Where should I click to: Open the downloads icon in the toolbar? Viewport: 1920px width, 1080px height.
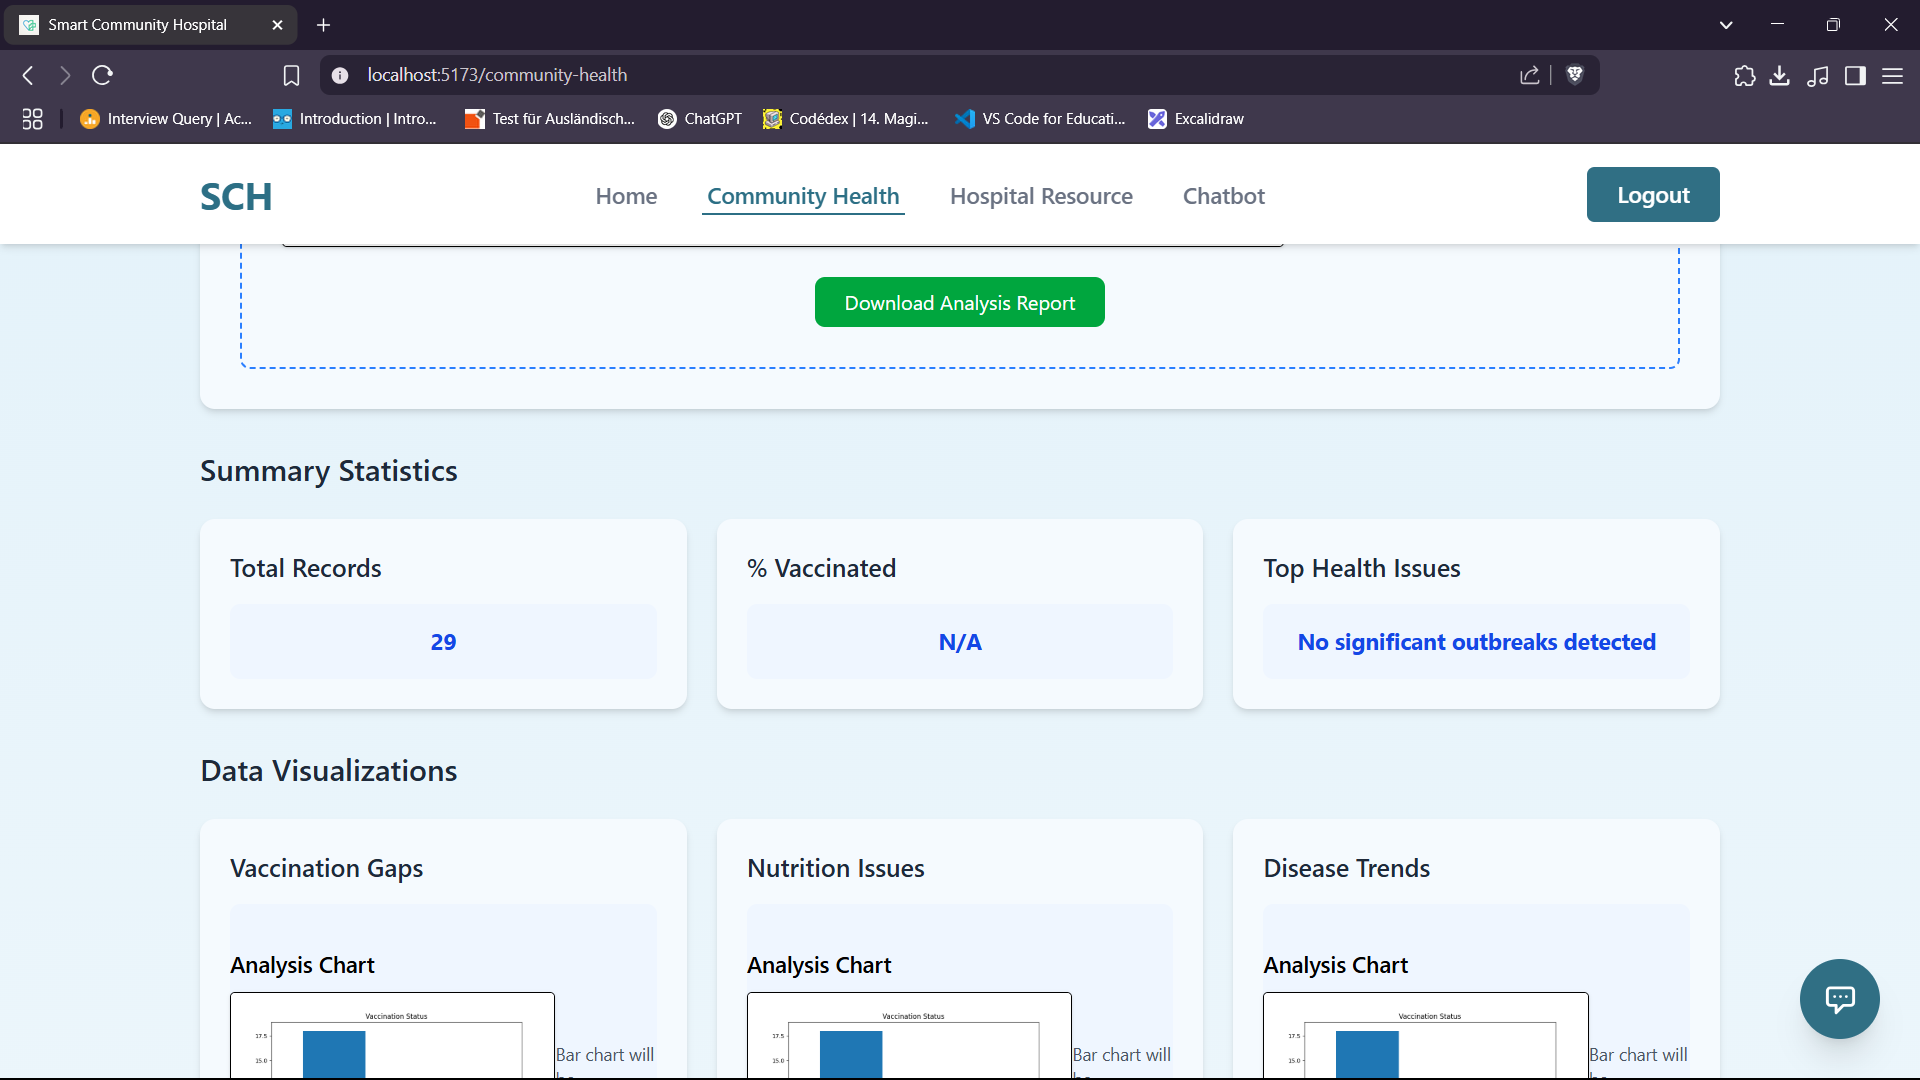(x=1780, y=75)
